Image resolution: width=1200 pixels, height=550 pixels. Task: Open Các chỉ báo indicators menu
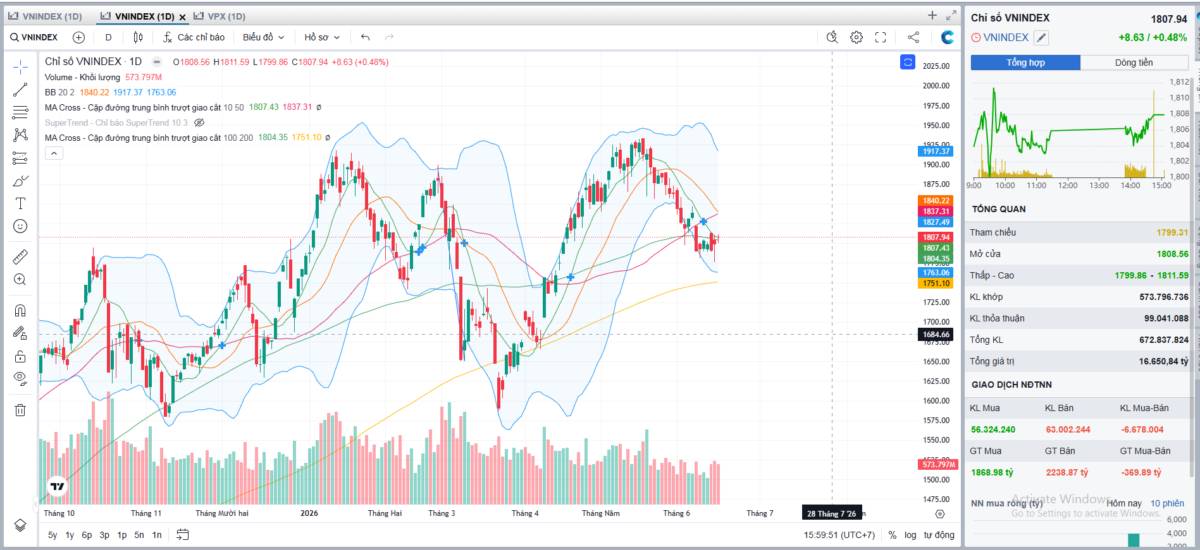[193, 37]
